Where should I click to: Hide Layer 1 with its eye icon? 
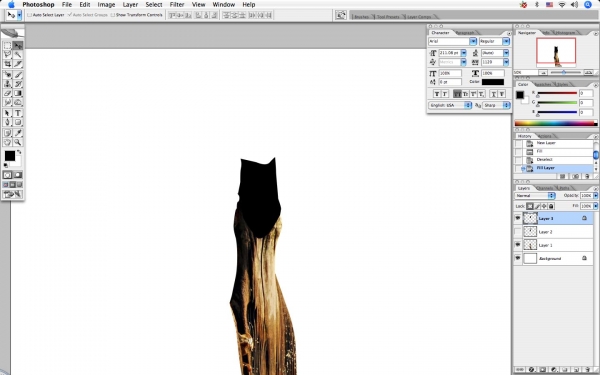pyautogui.click(x=518, y=245)
